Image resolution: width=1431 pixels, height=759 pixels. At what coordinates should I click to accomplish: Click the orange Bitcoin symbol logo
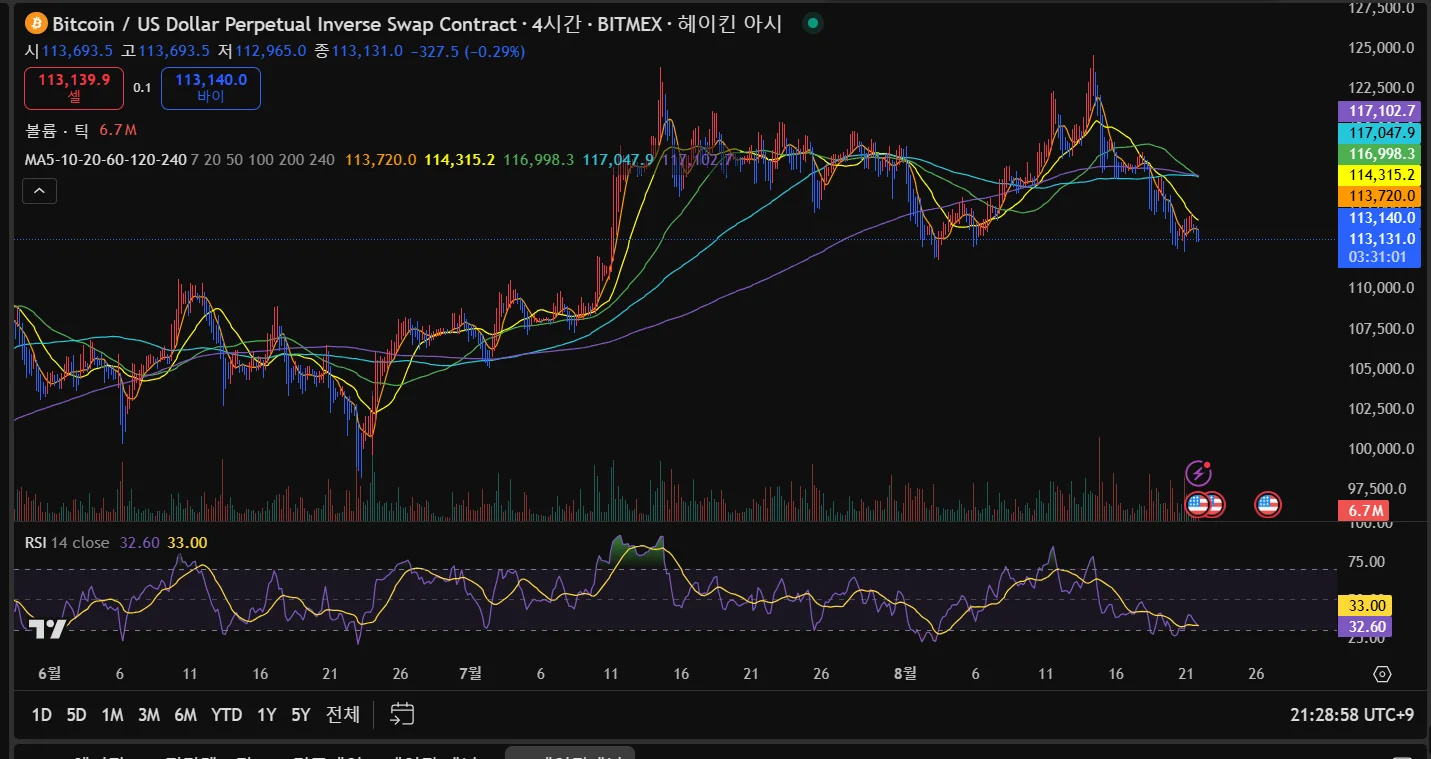(x=36, y=23)
